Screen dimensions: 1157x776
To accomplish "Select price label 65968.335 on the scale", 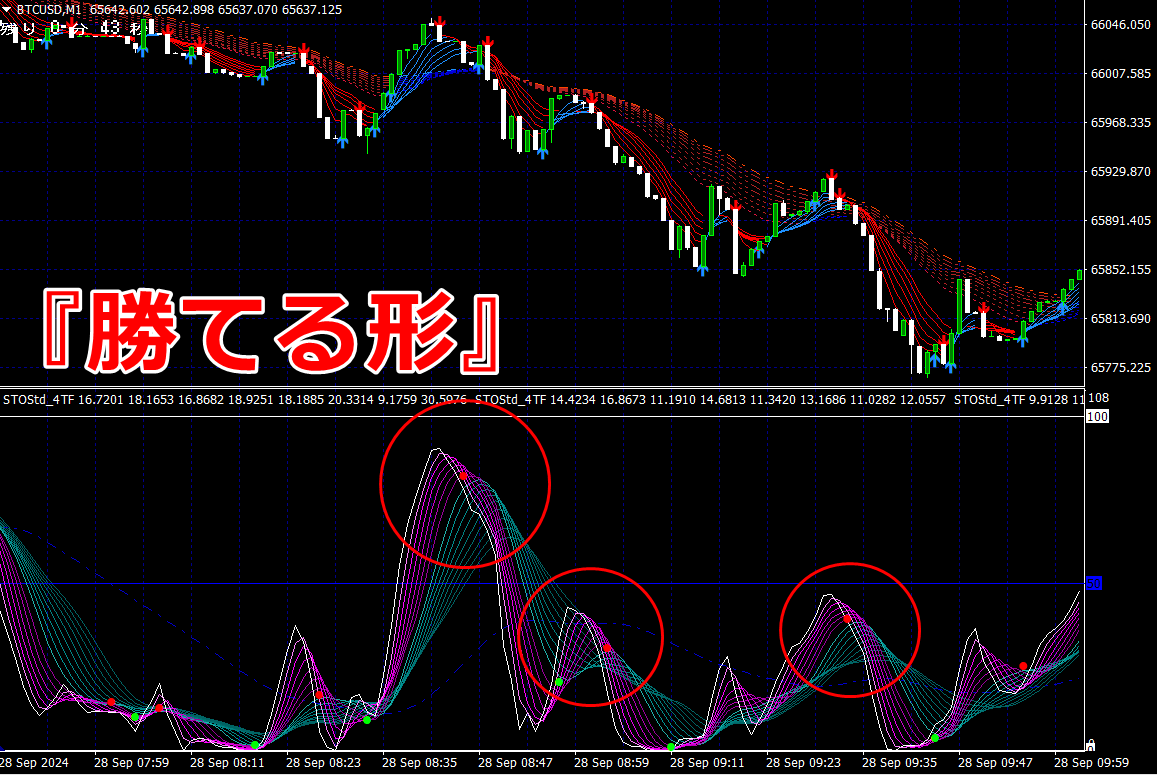I will click(x=1120, y=122).
